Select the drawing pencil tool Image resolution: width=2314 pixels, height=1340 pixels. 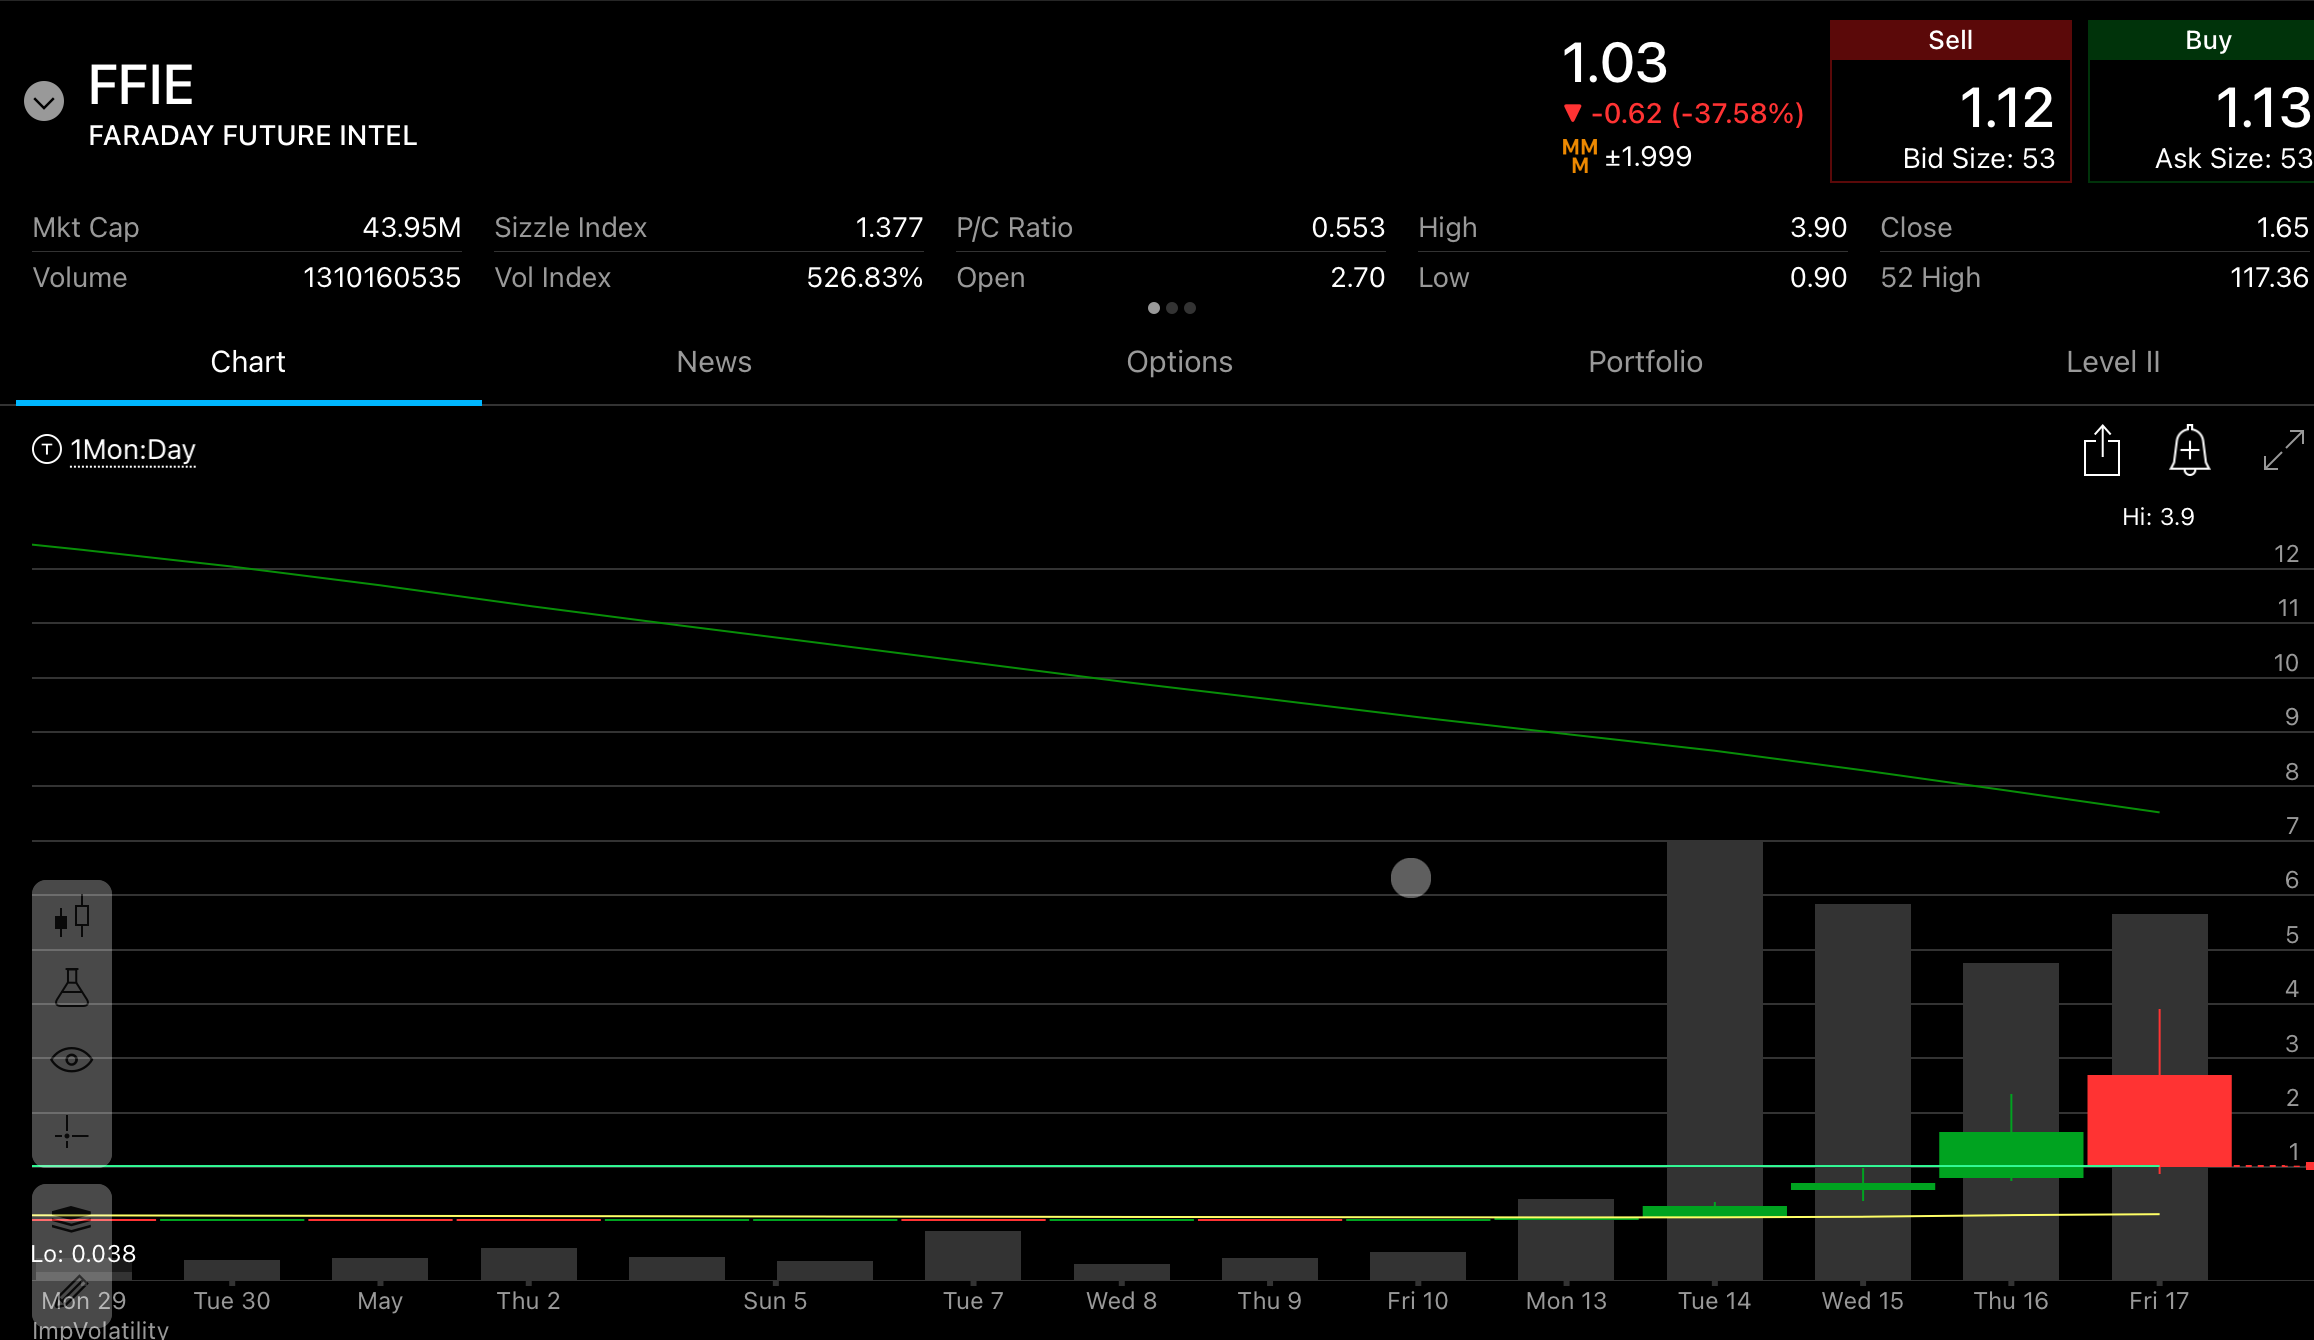click(72, 1288)
